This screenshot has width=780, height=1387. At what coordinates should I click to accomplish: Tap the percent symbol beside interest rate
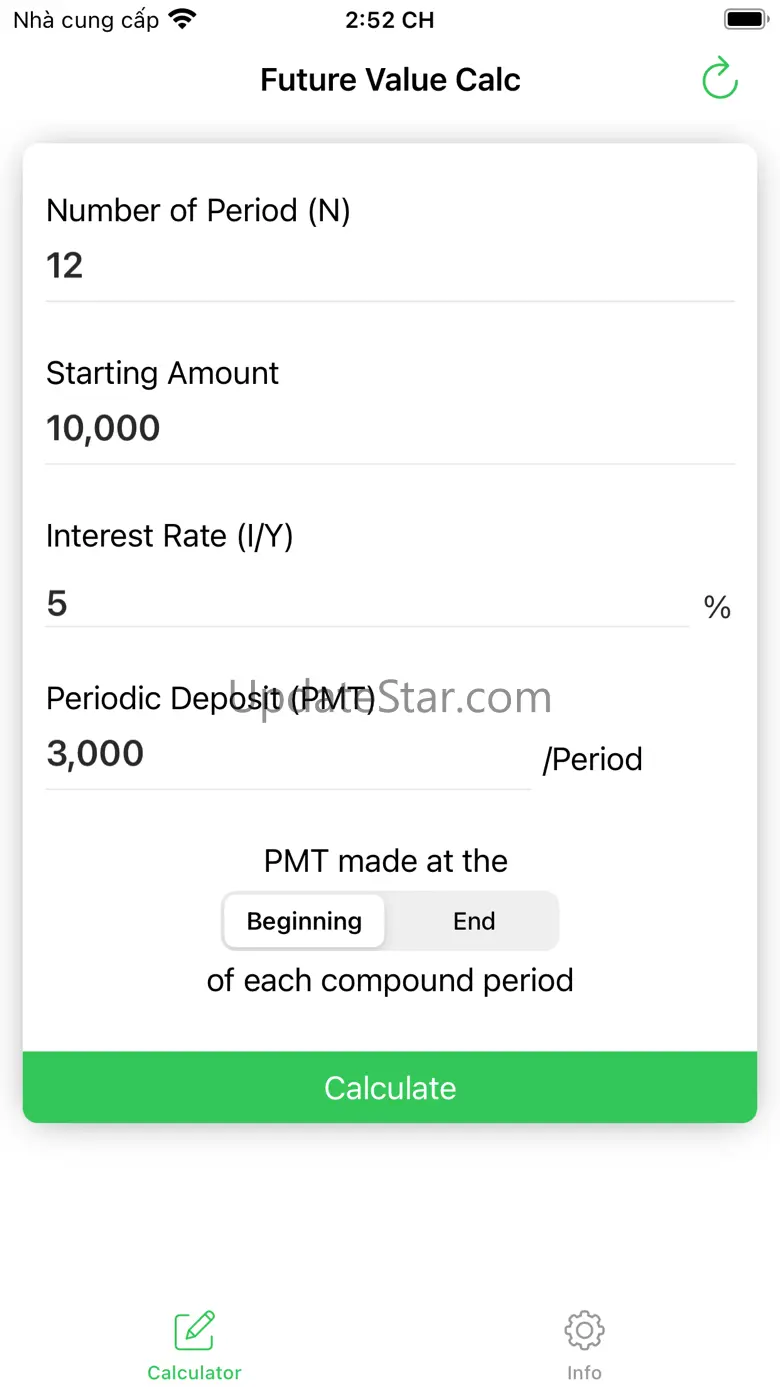pos(717,607)
